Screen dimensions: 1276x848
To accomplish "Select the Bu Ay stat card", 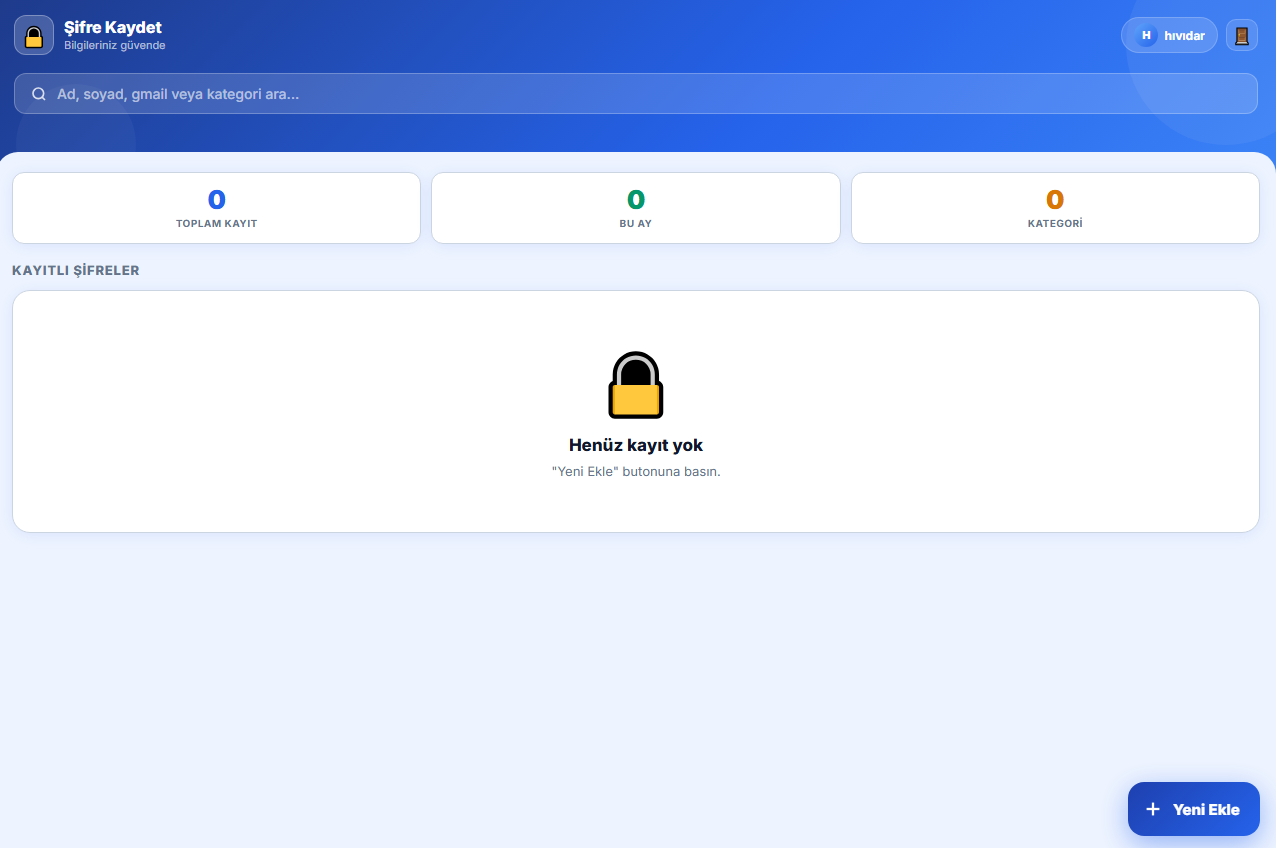I will pyautogui.click(x=636, y=208).
